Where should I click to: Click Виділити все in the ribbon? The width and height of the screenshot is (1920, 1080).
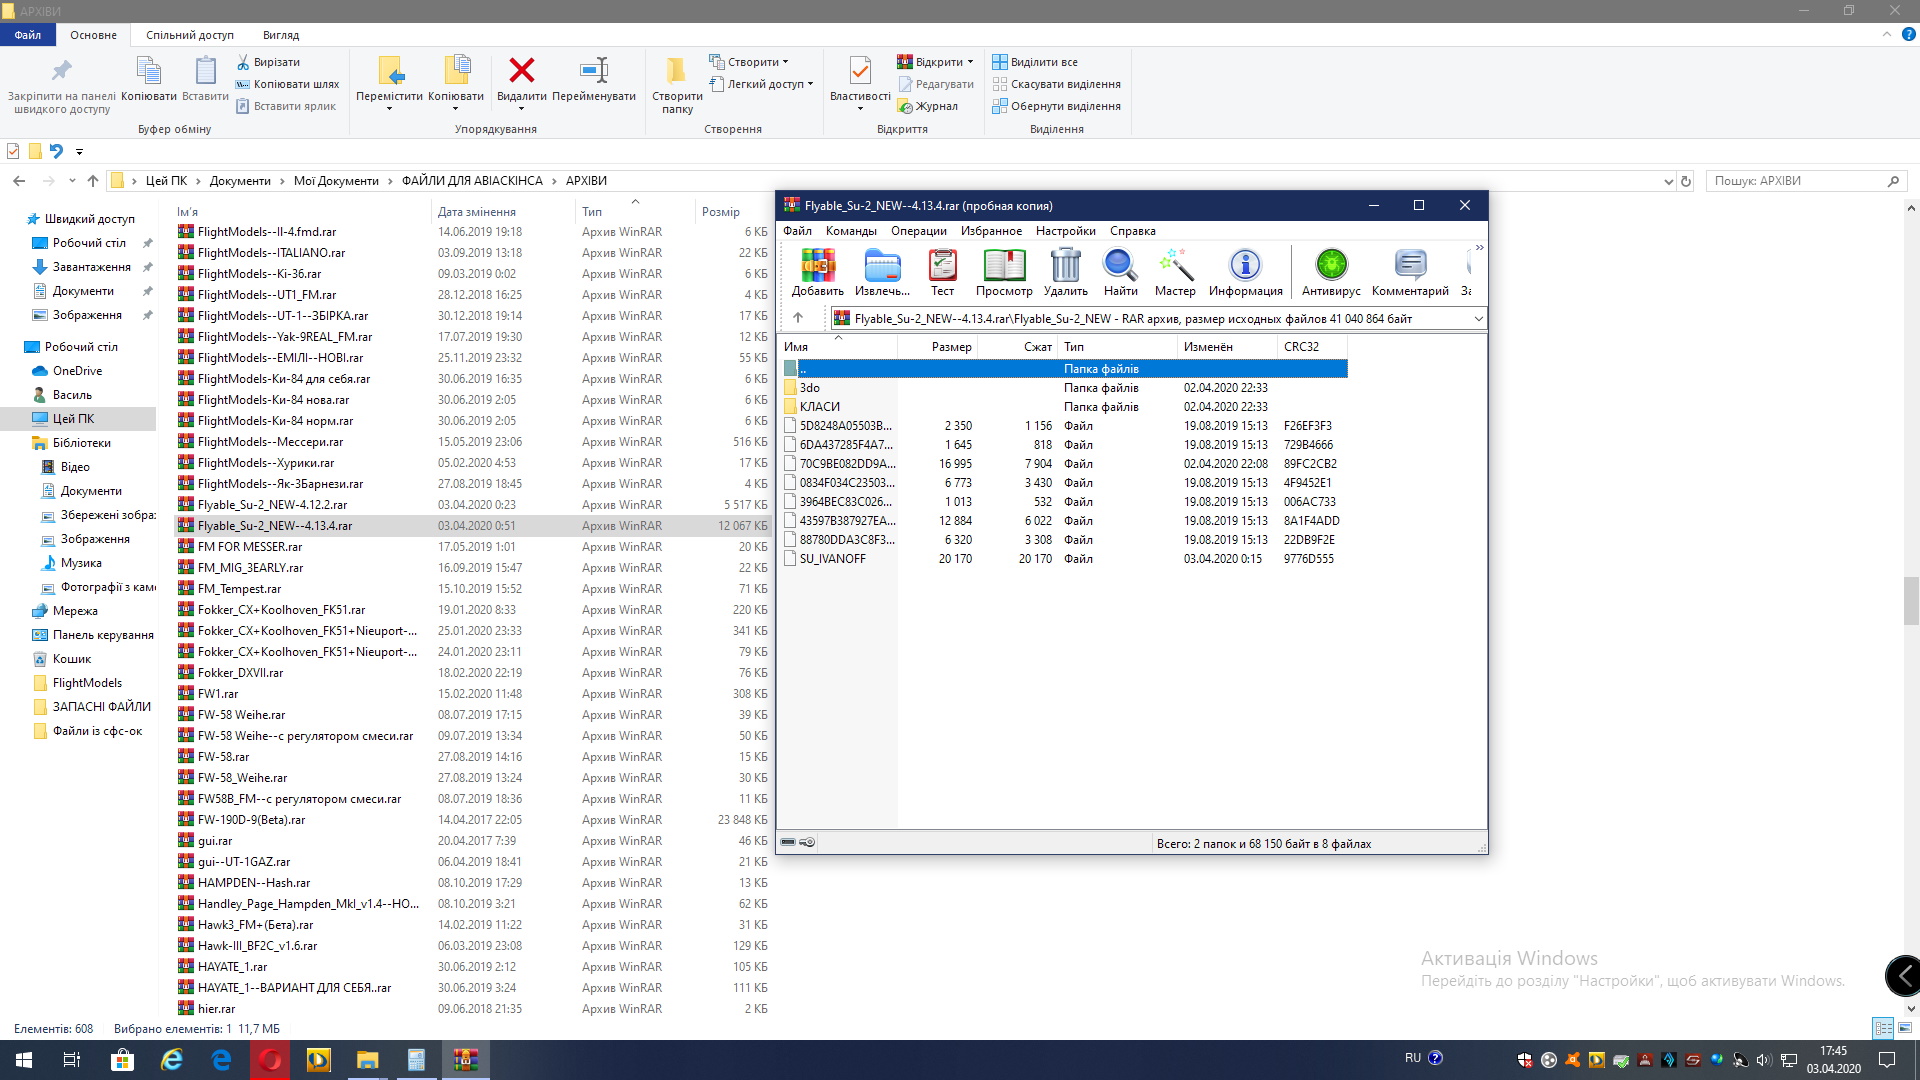(x=1043, y=62)
